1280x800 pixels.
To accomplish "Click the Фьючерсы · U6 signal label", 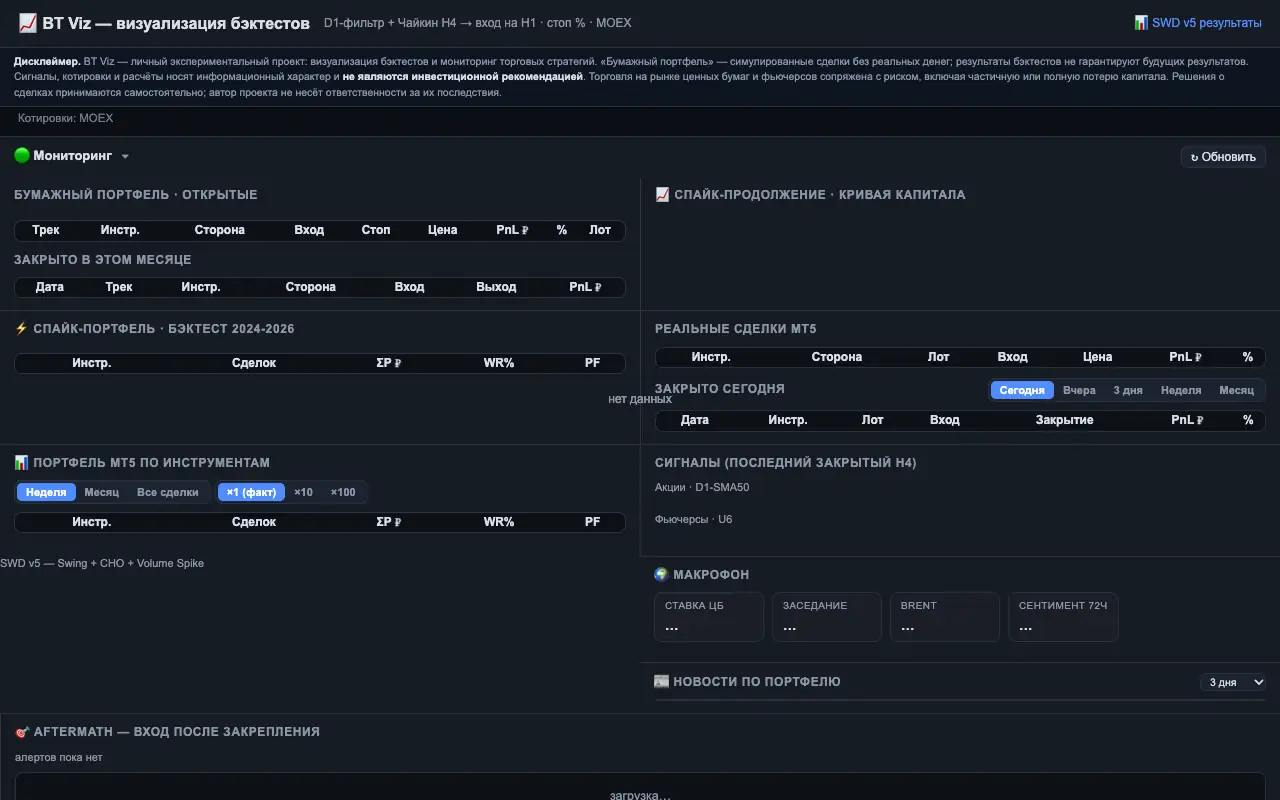I will point(694,519).
